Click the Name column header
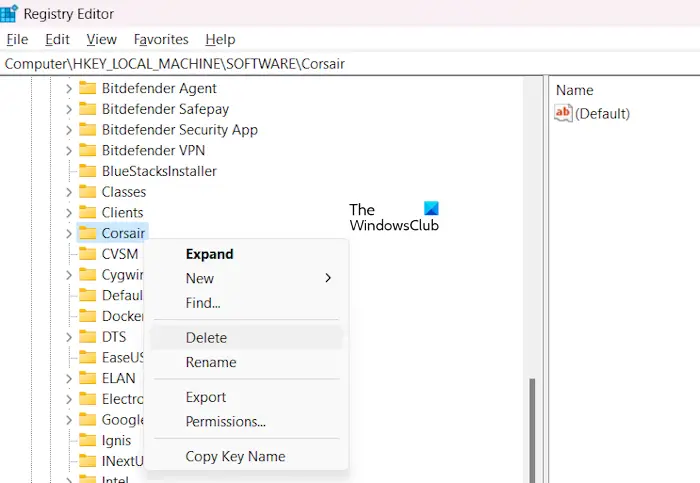The width and height of the screenshot is (700, 483). pyautogui.click(x=575, y=90)
